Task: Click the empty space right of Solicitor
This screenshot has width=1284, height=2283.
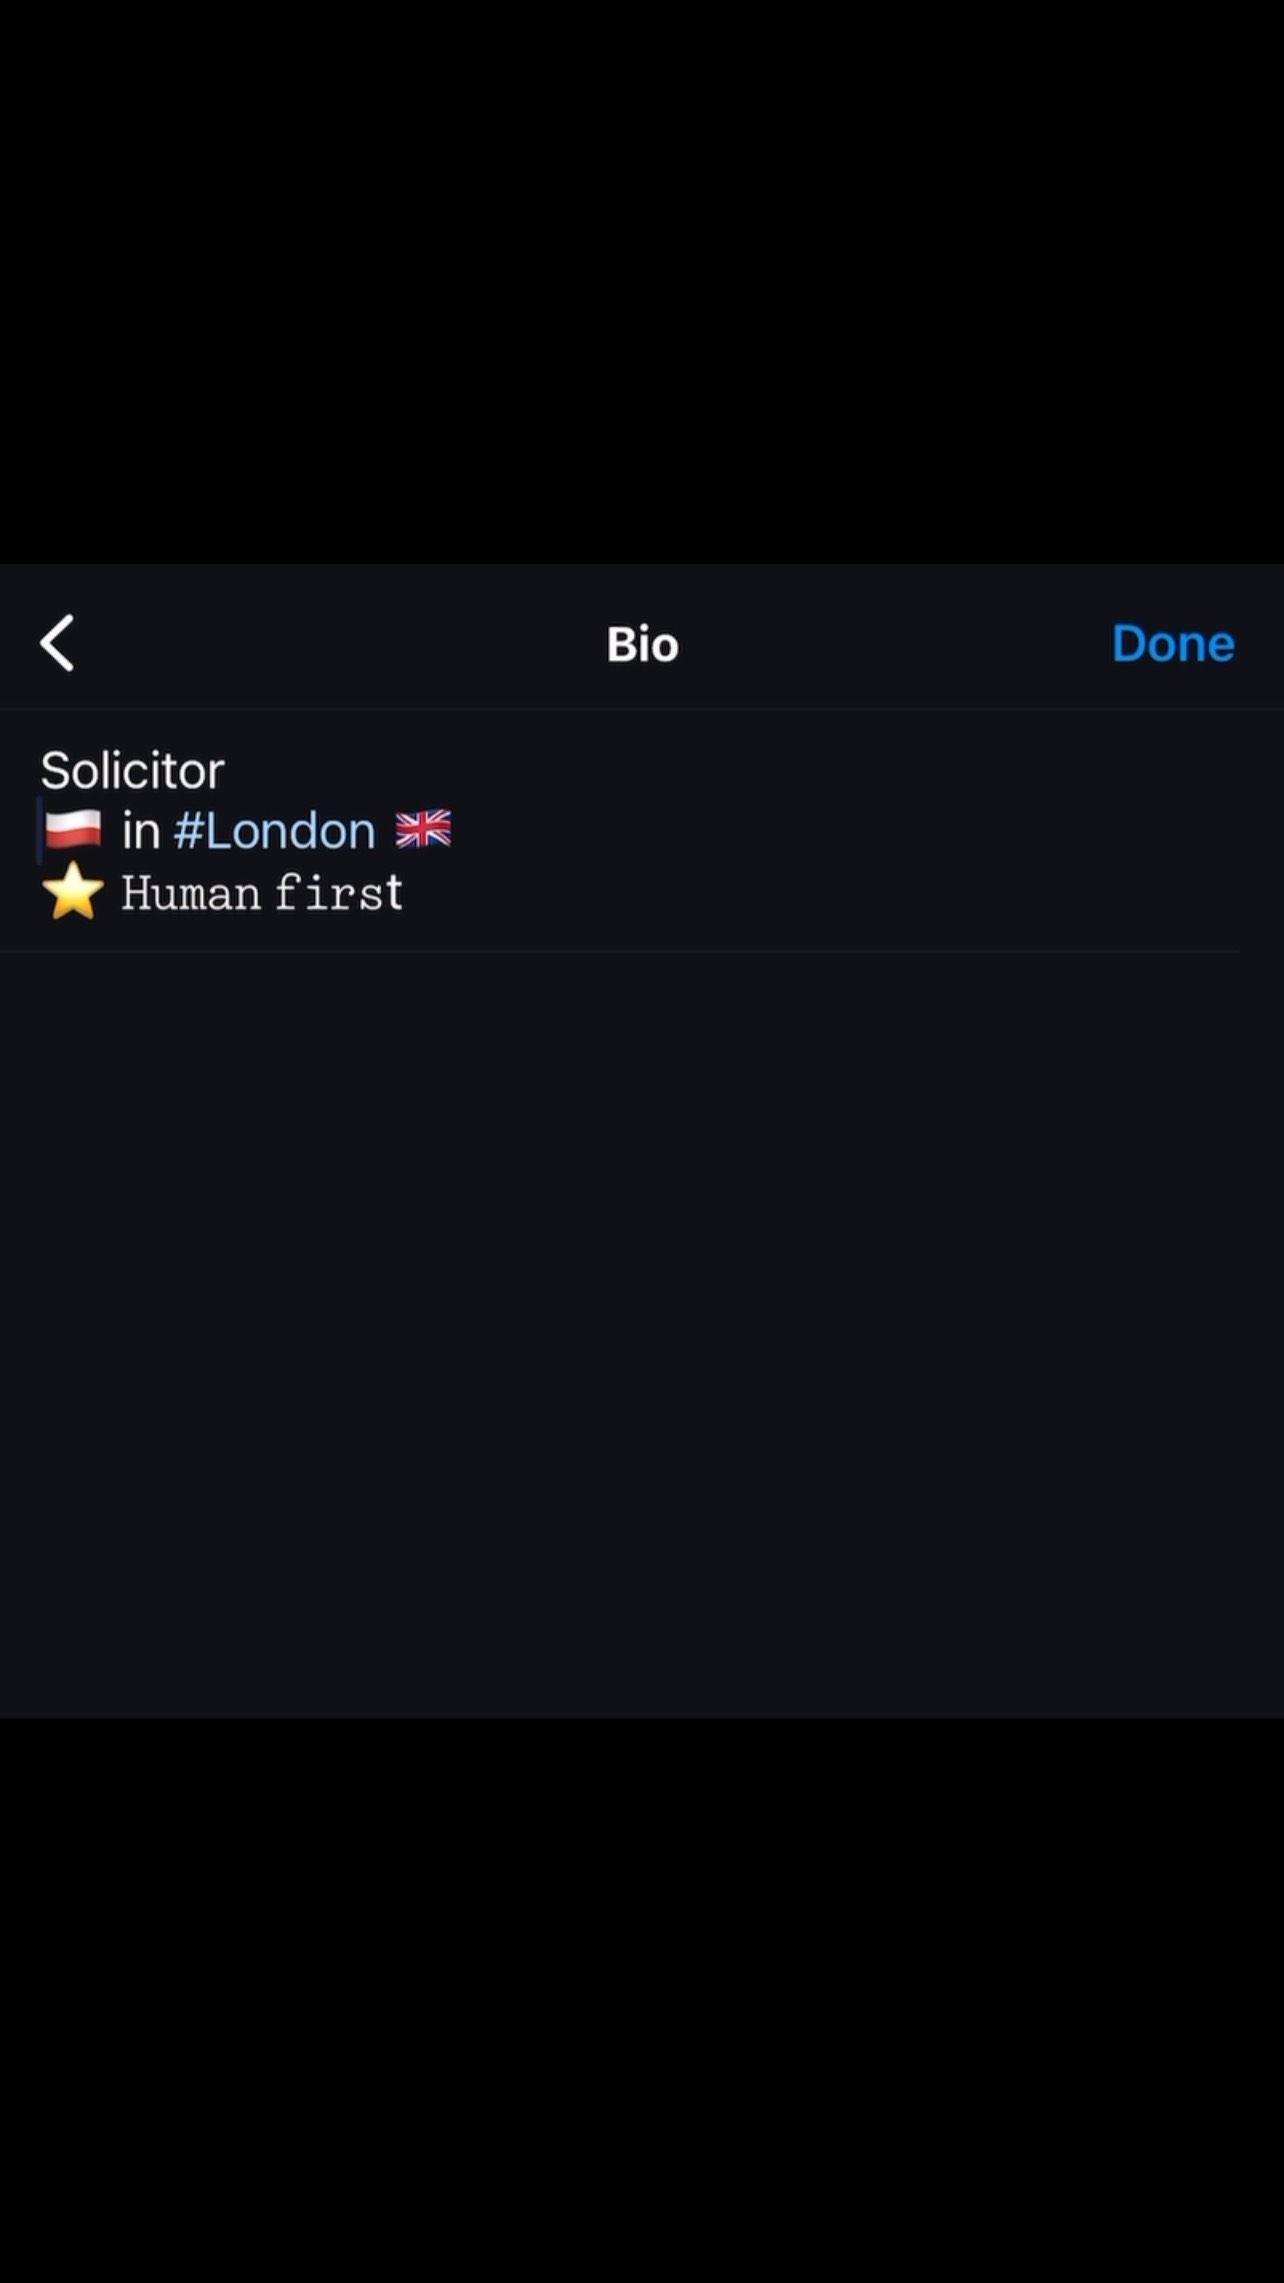Action: coord(700,770)
